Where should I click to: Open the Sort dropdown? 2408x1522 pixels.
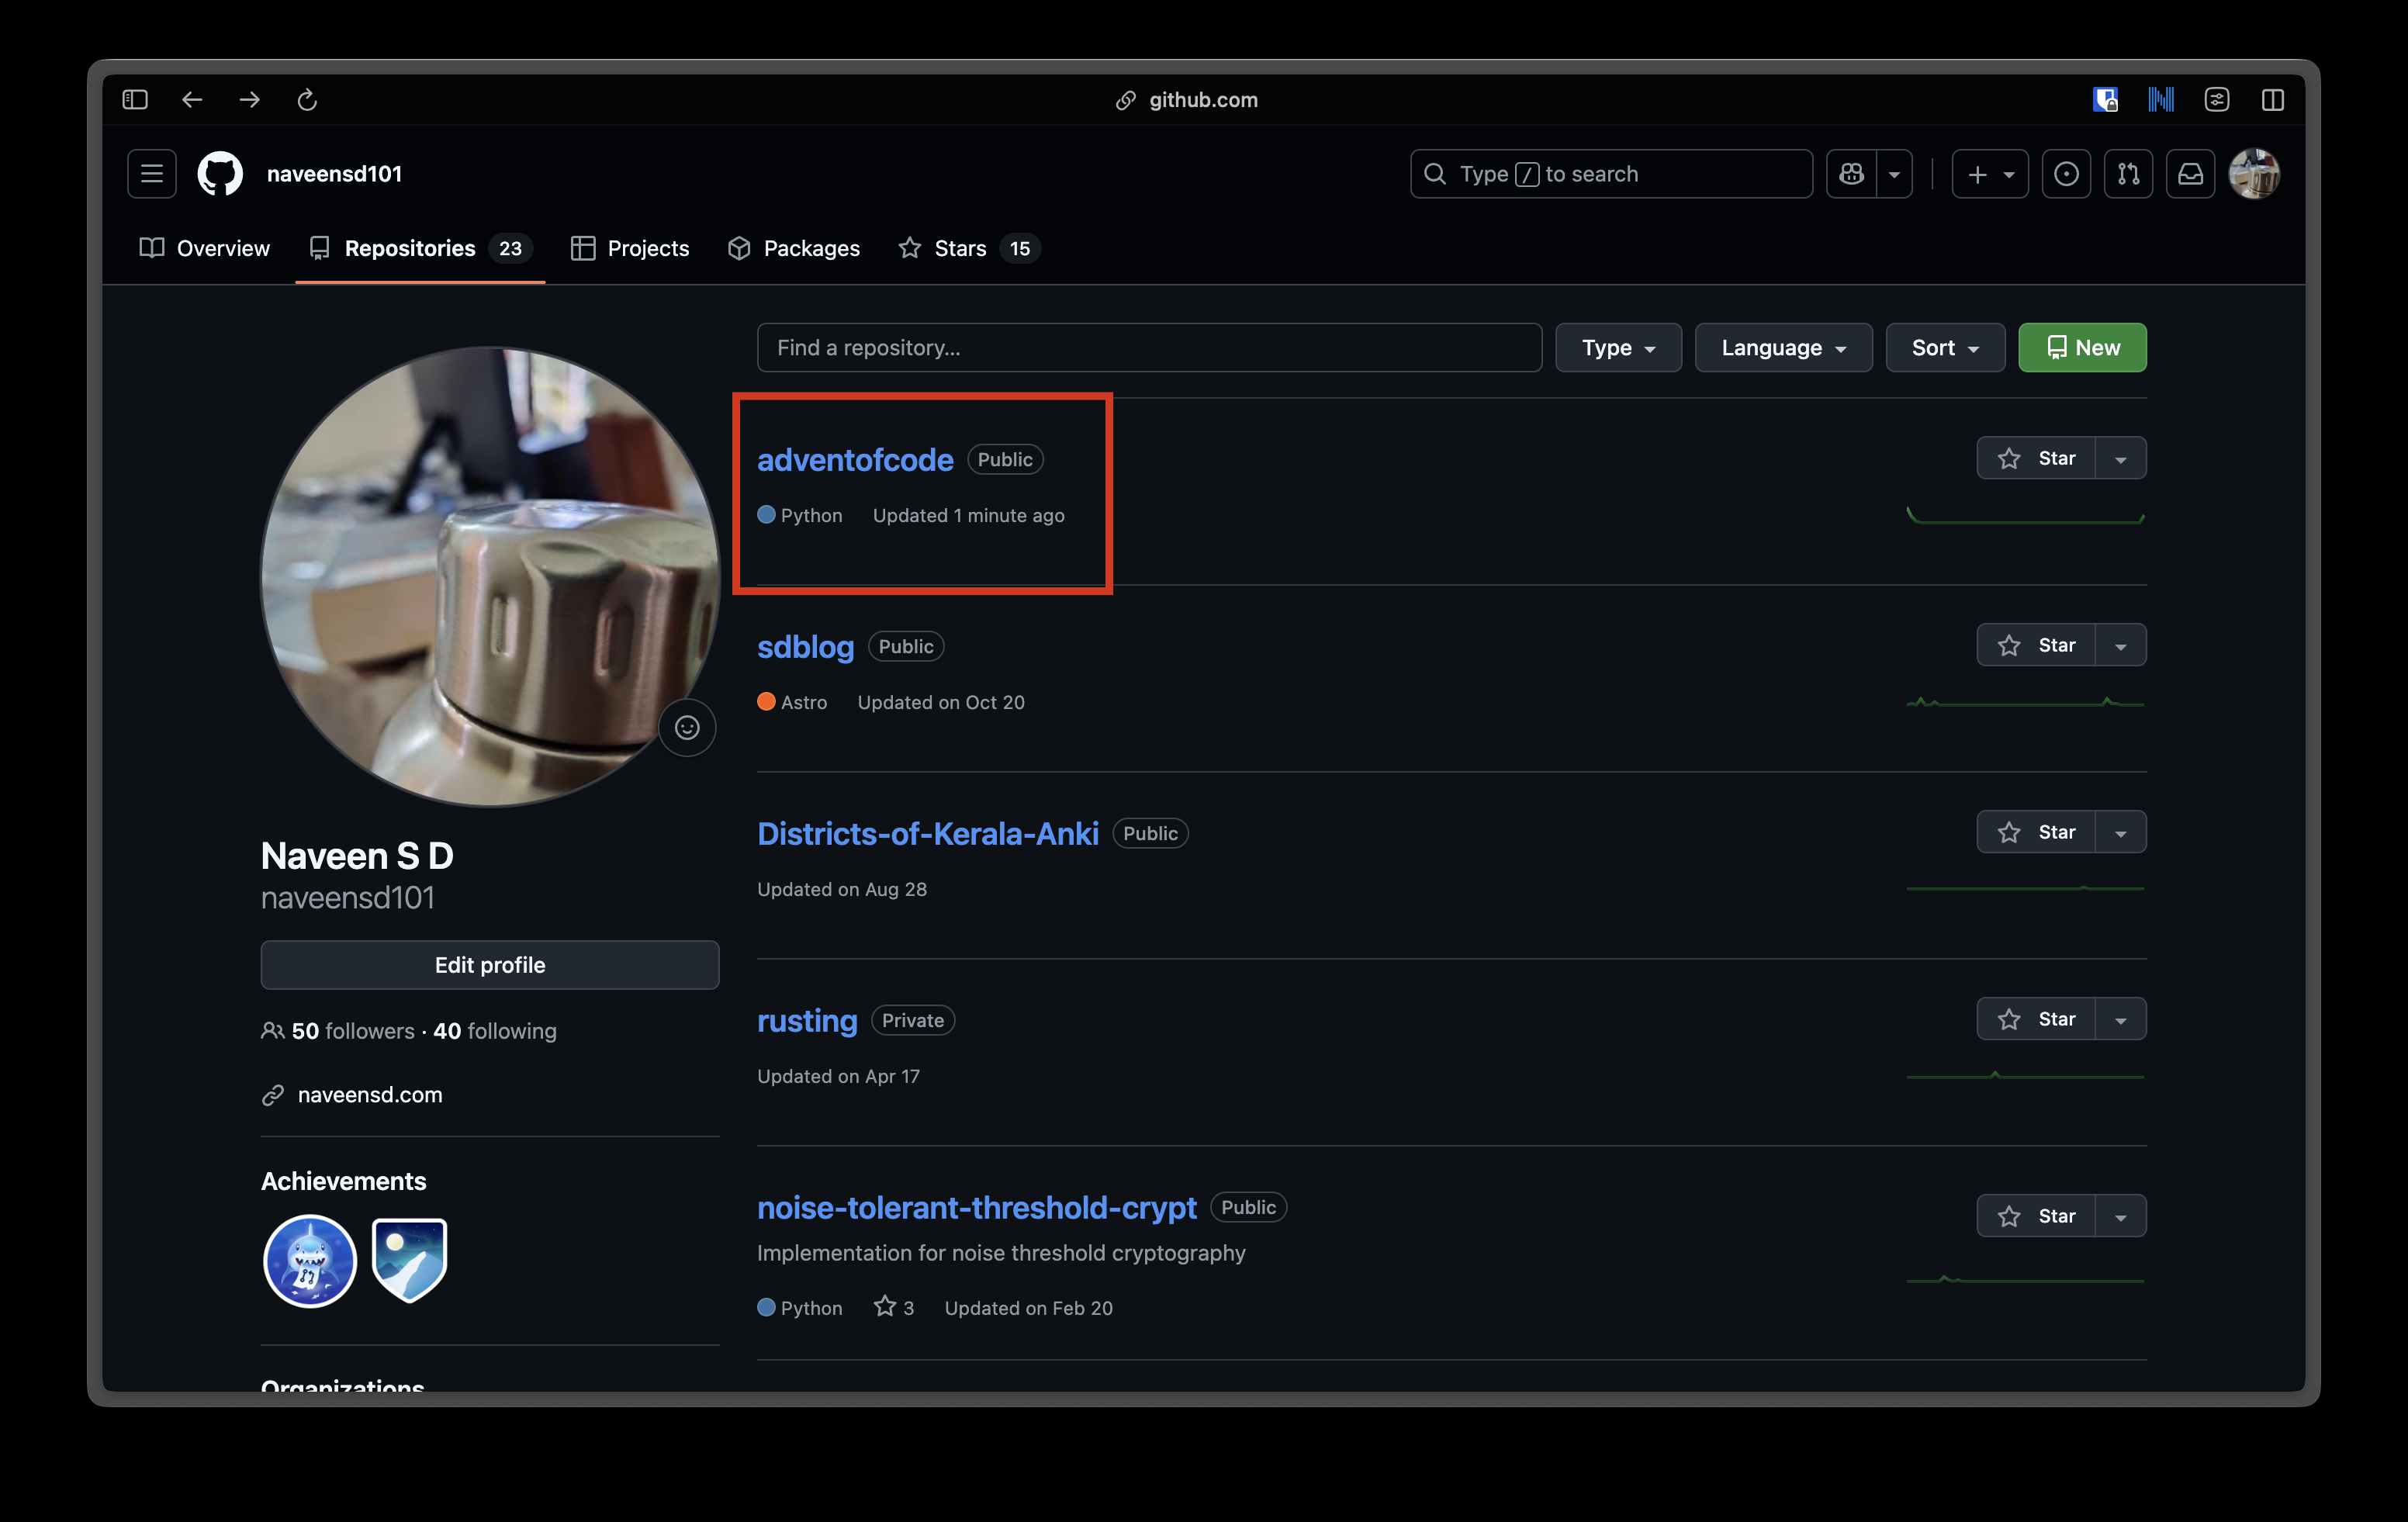click(1944, 348)
